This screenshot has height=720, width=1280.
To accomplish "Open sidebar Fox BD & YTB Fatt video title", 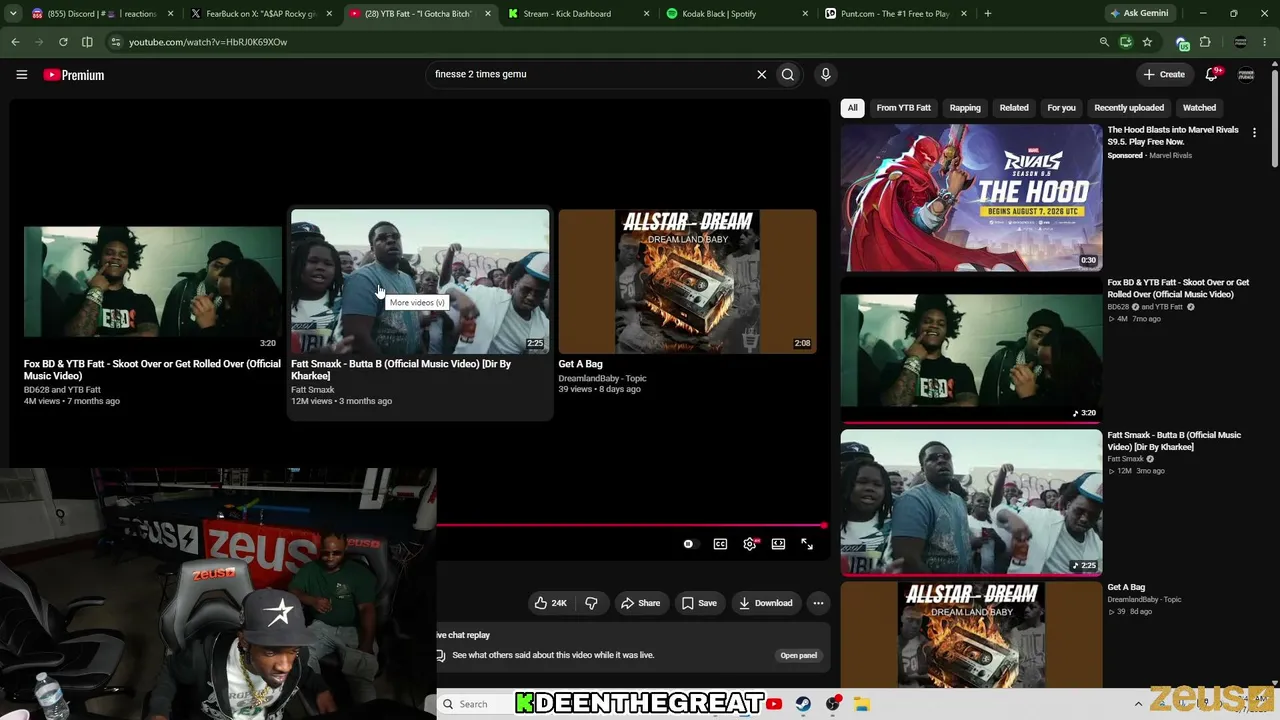I will pyautogui.click(x=1178, y=288).
